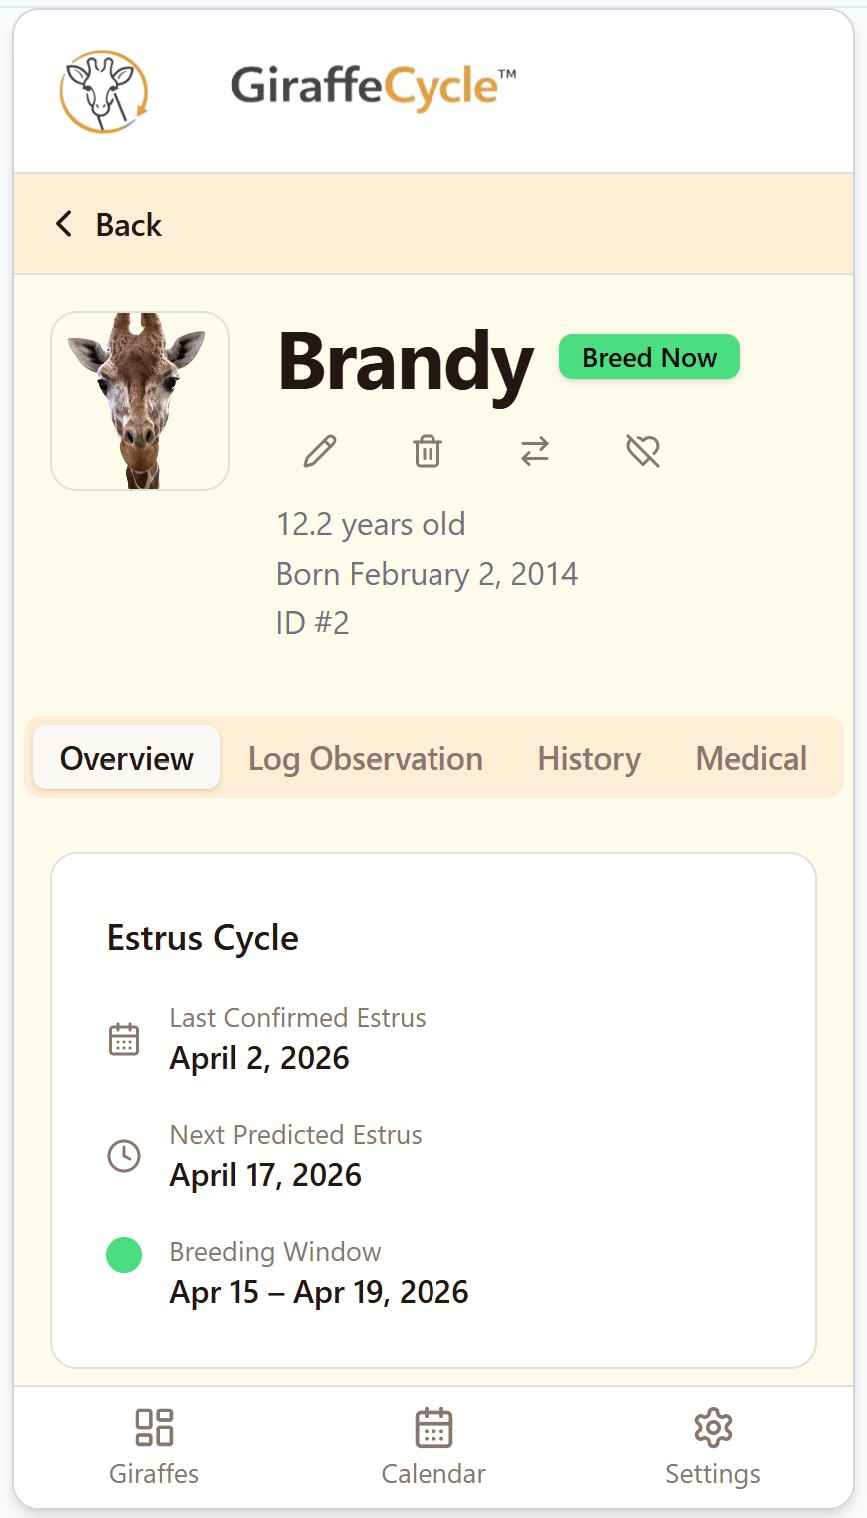The height and width of the screenshot is (1518, 867).
Task: Click the trash delete icon
Action: point(427,452)
